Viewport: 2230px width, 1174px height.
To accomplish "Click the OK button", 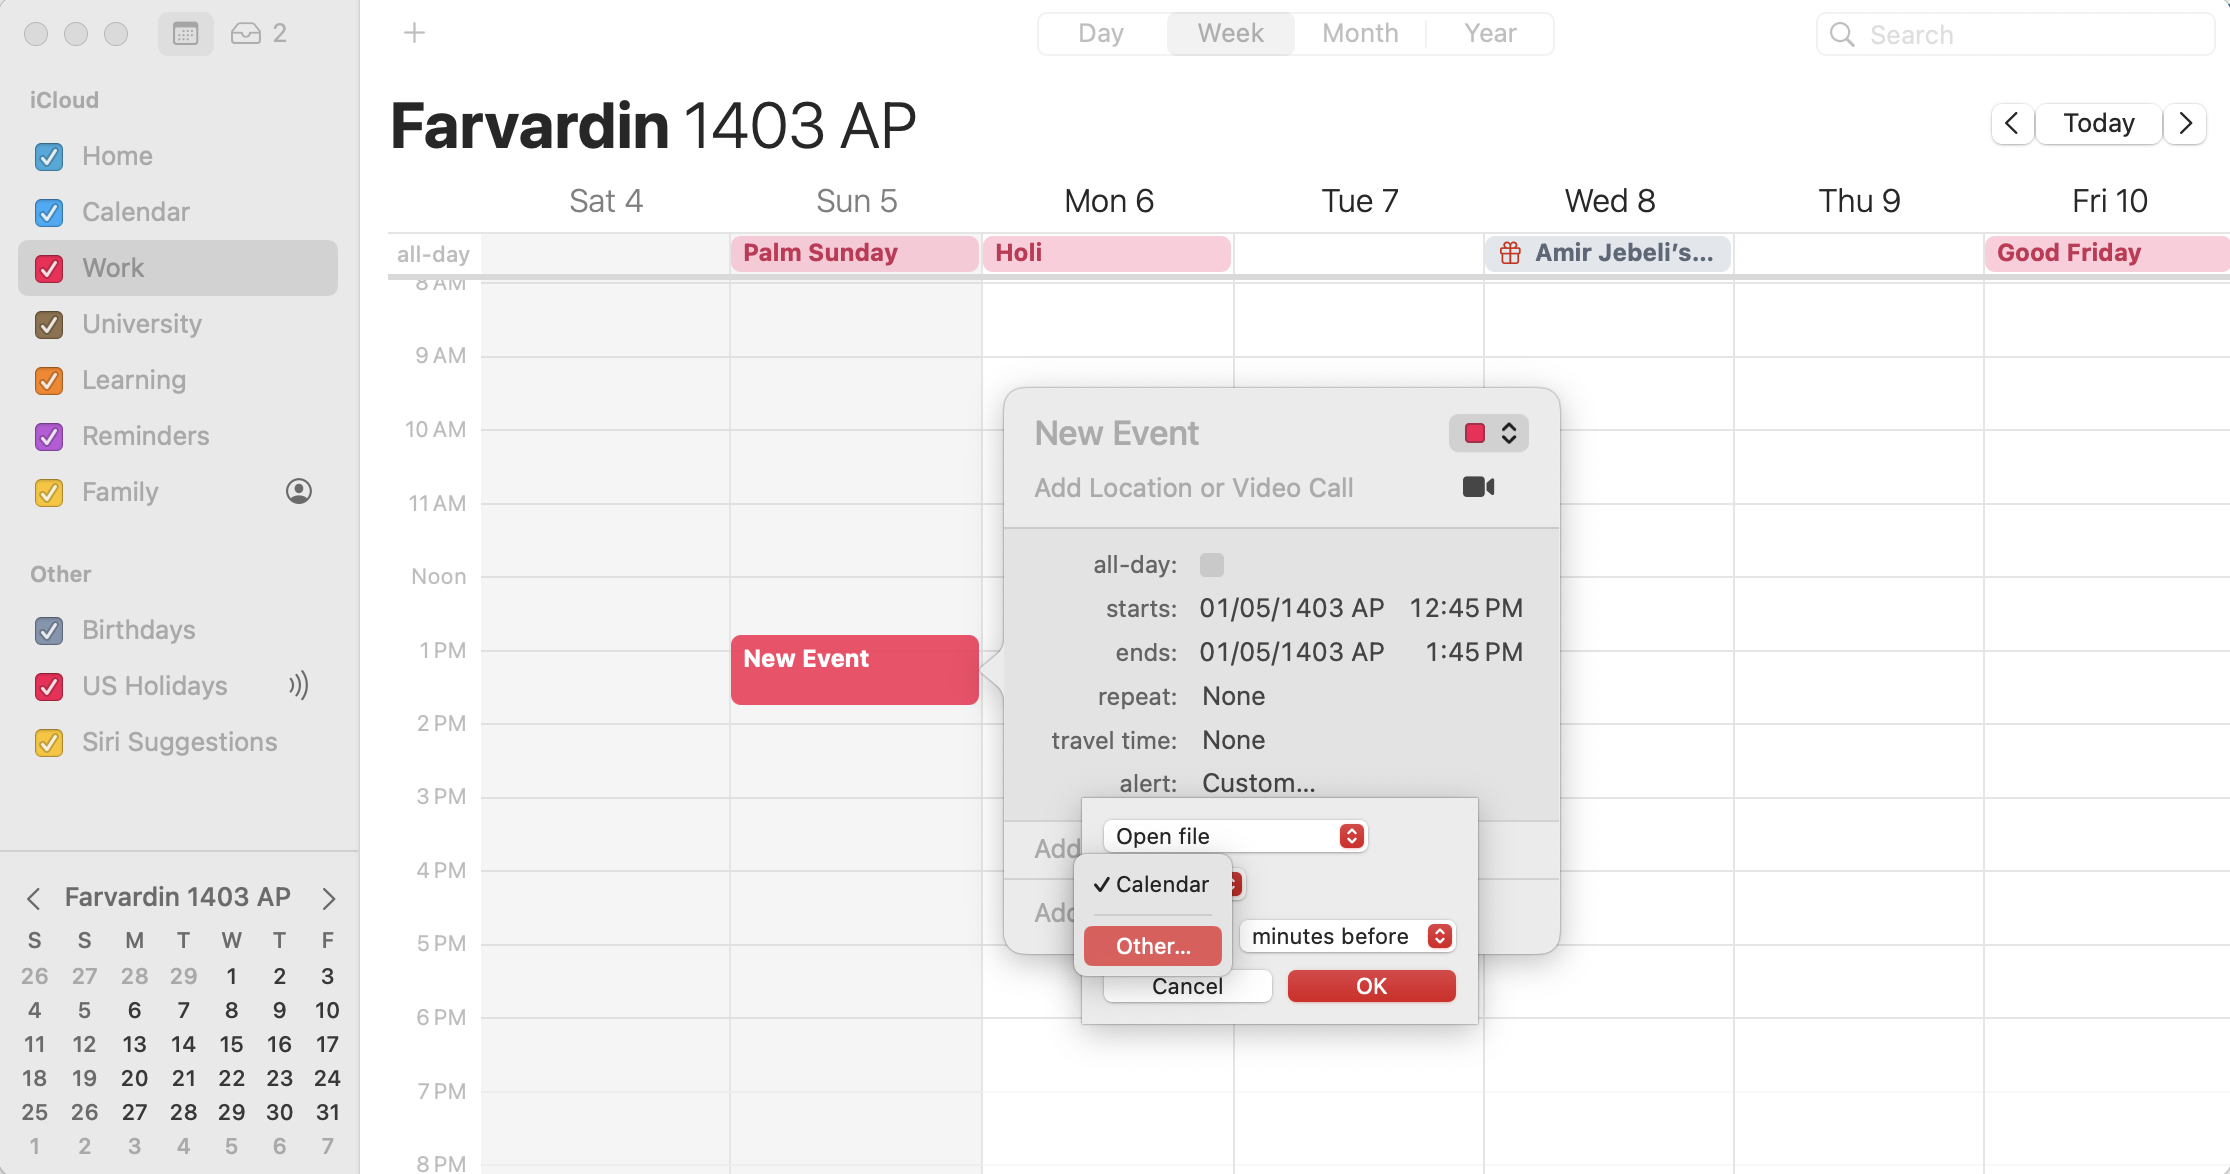I will (1371, 986).
